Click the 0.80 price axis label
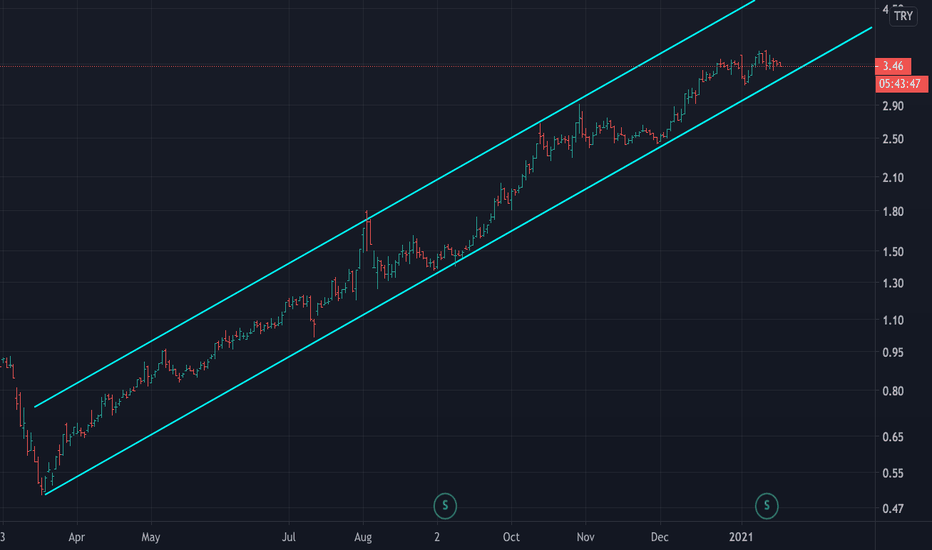 pyautogui.click(x=893, y=391)
